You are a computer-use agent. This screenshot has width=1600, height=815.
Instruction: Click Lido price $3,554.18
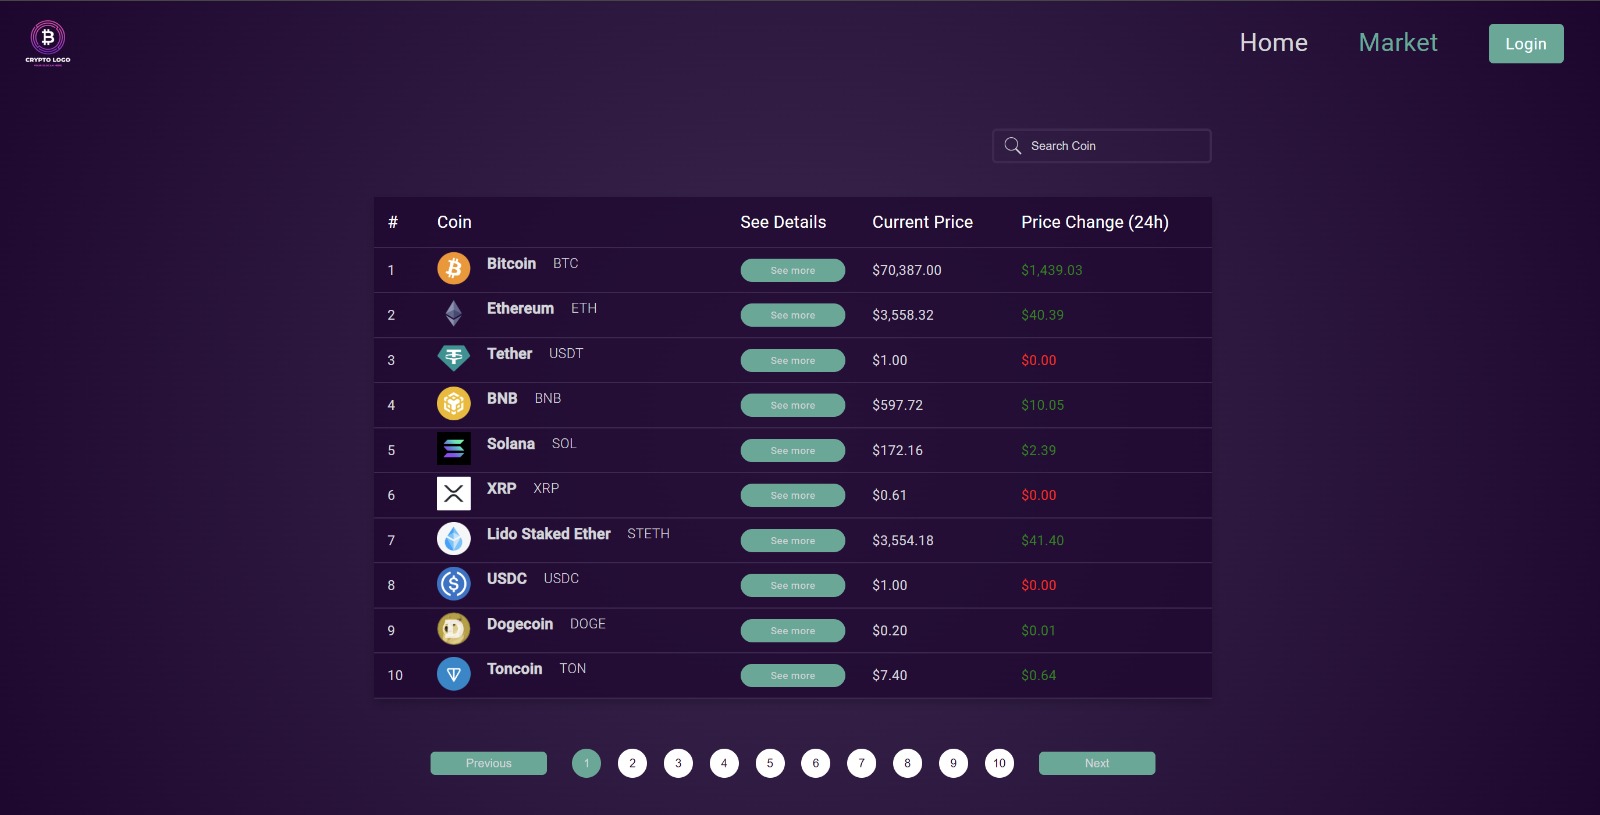pyautogui.click(x=903, y=540)
